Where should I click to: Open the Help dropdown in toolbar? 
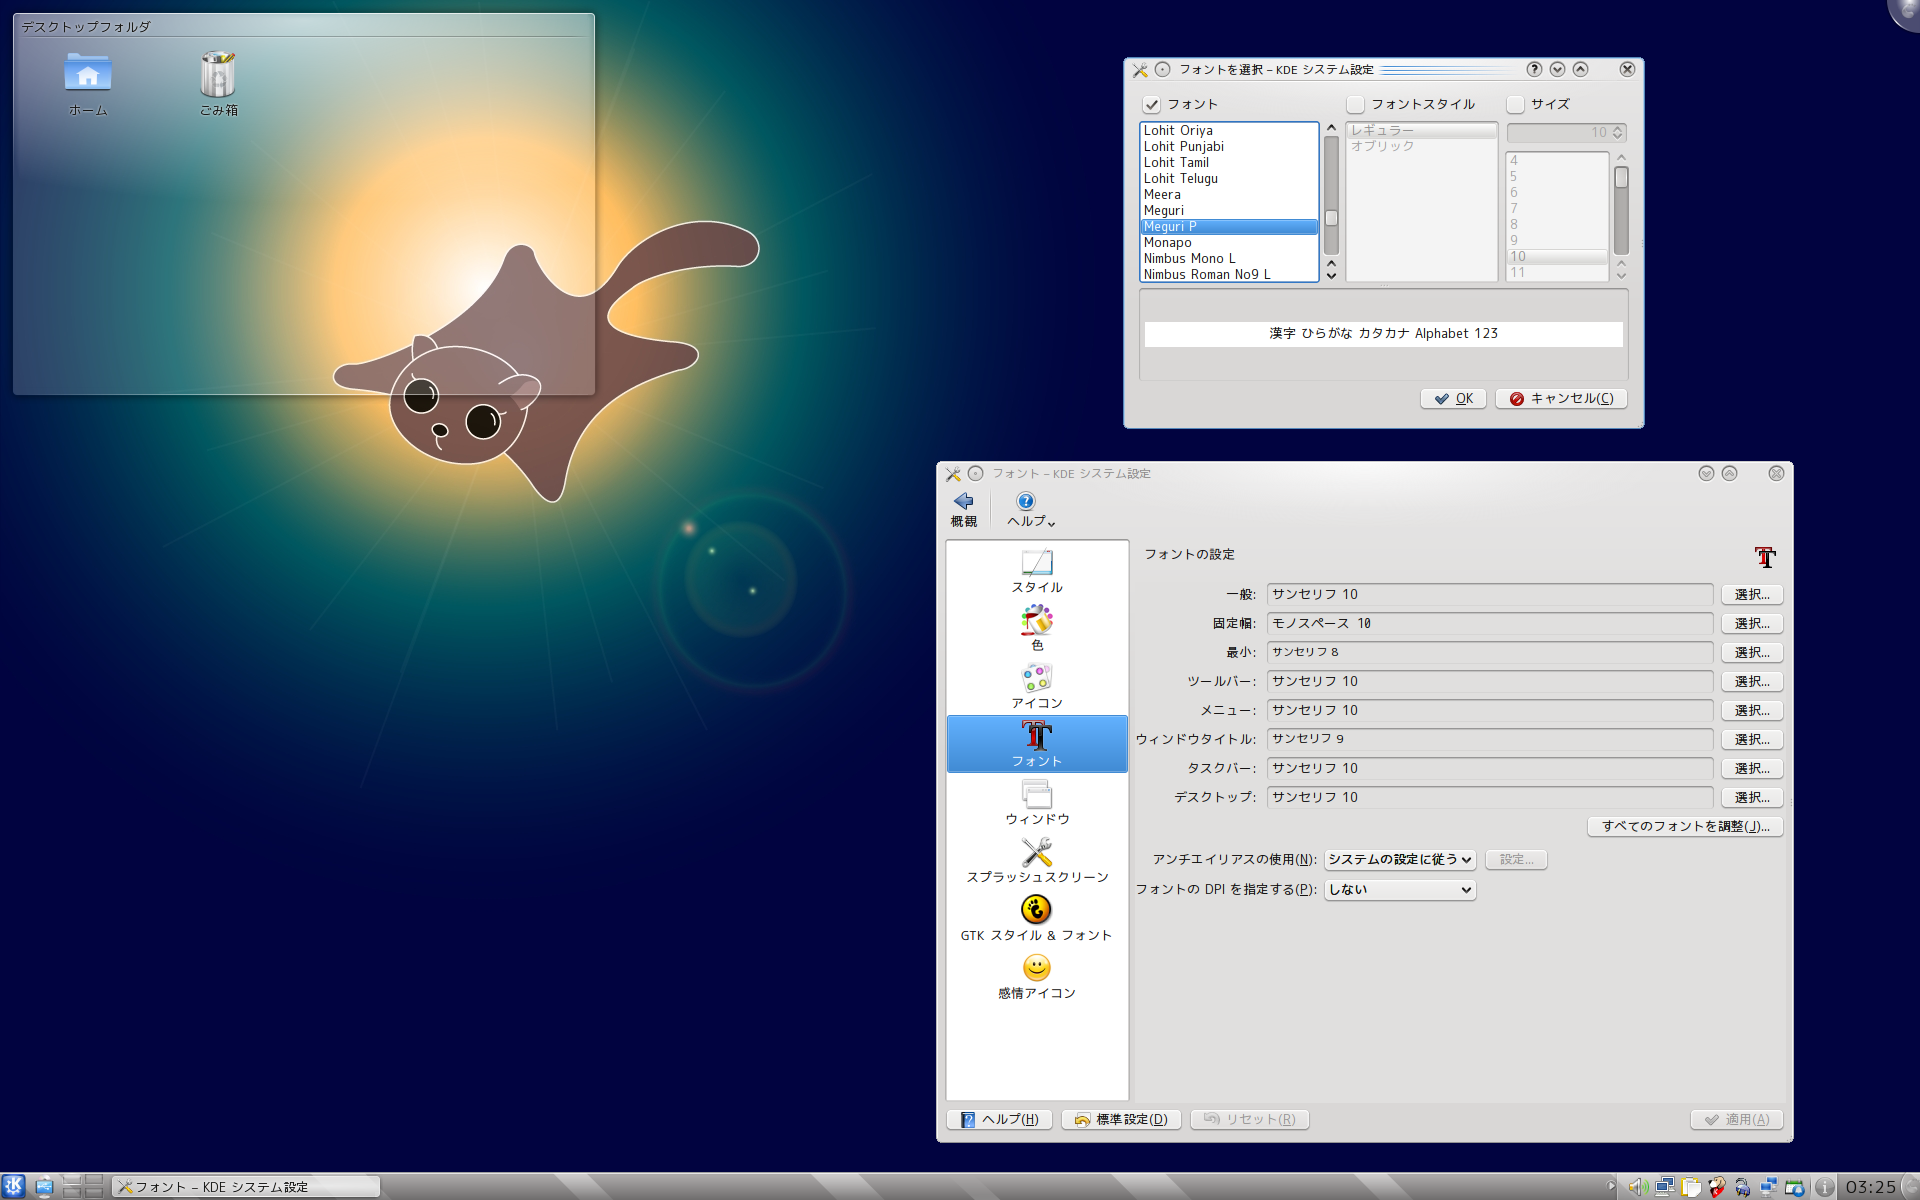click(1030, 508)
